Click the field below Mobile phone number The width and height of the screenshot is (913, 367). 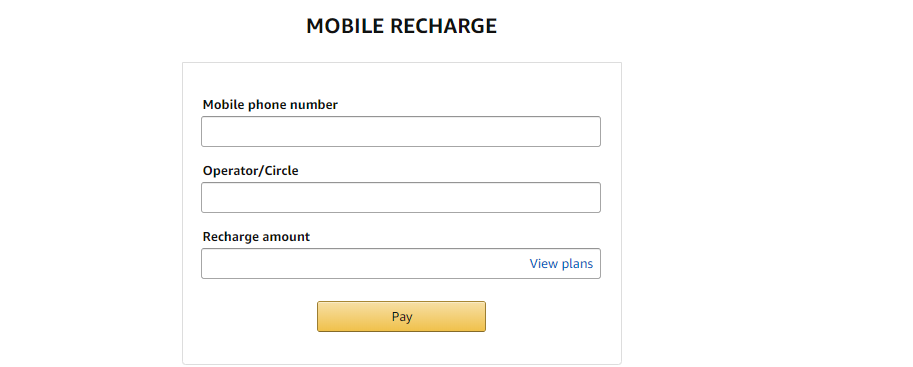click(x=401, y=132)
